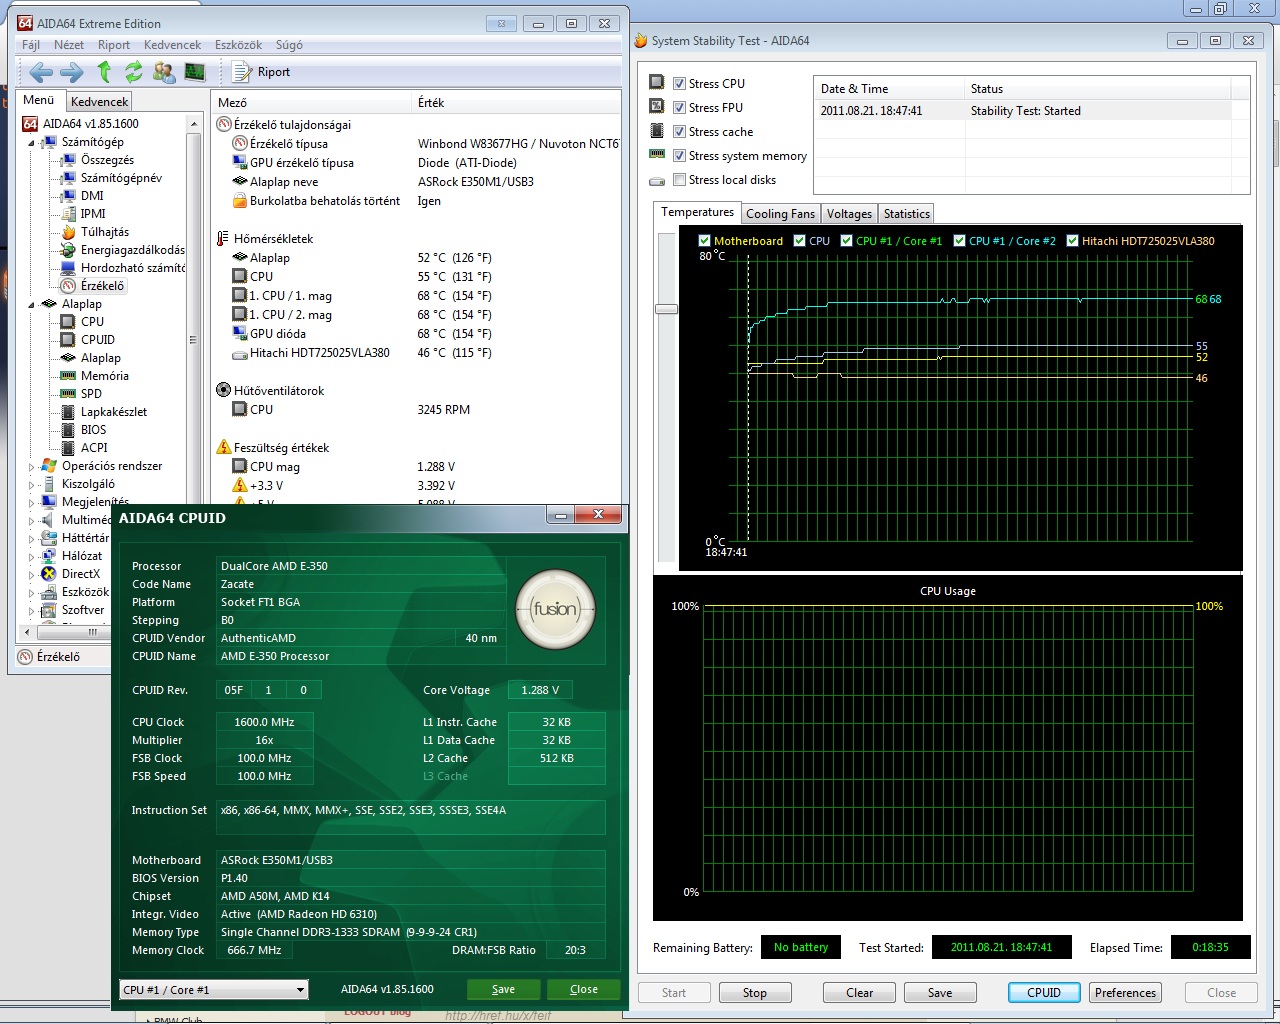
Task: Click the flame icon in Stability Test title
Action: (x=641, y=41)
